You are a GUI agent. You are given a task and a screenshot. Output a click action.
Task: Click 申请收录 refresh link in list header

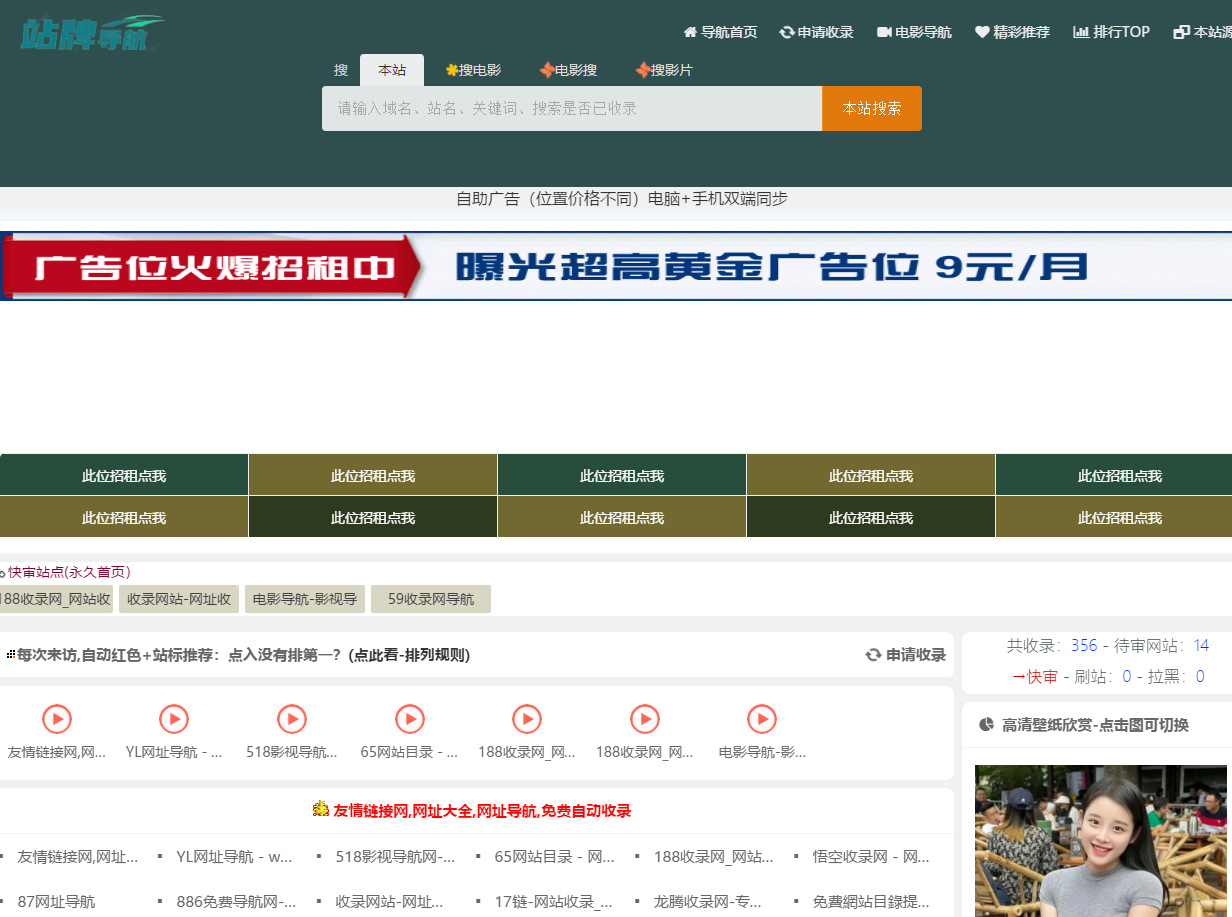[906, 655]
